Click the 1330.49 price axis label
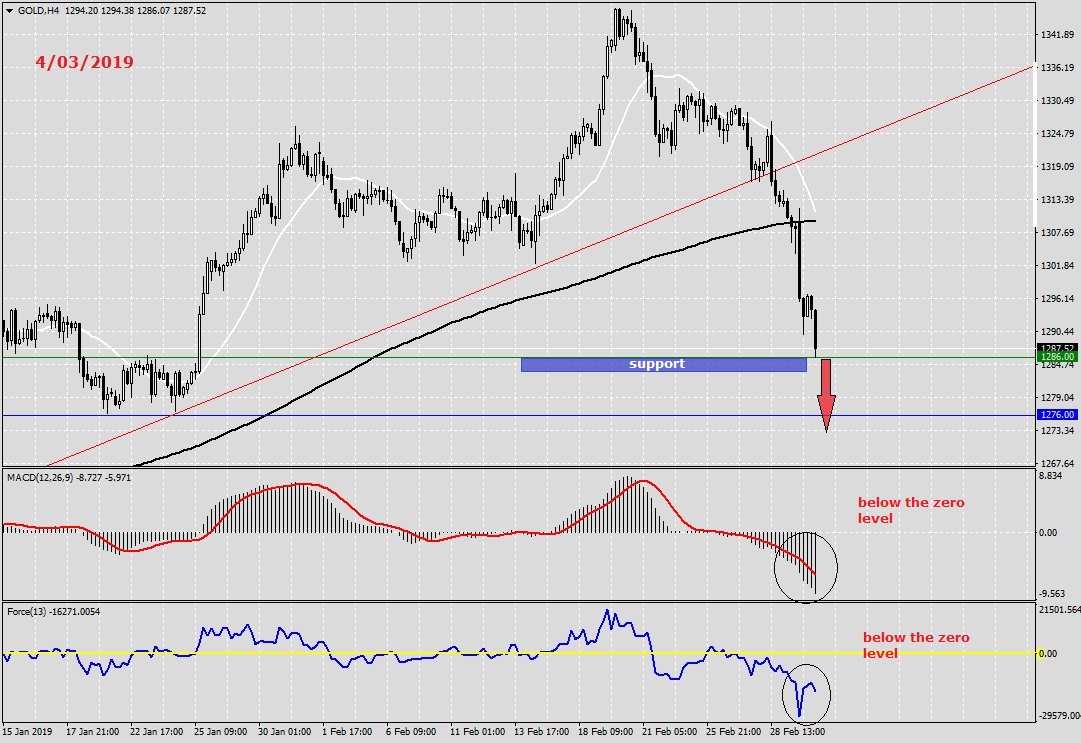 1058,101
